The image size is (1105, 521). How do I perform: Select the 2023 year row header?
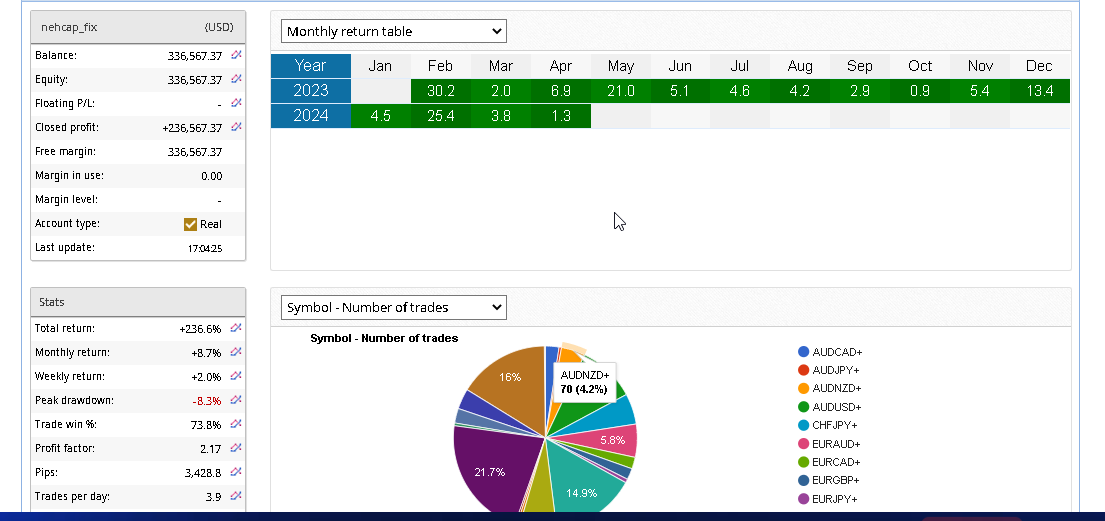click(x=310, y=91)
